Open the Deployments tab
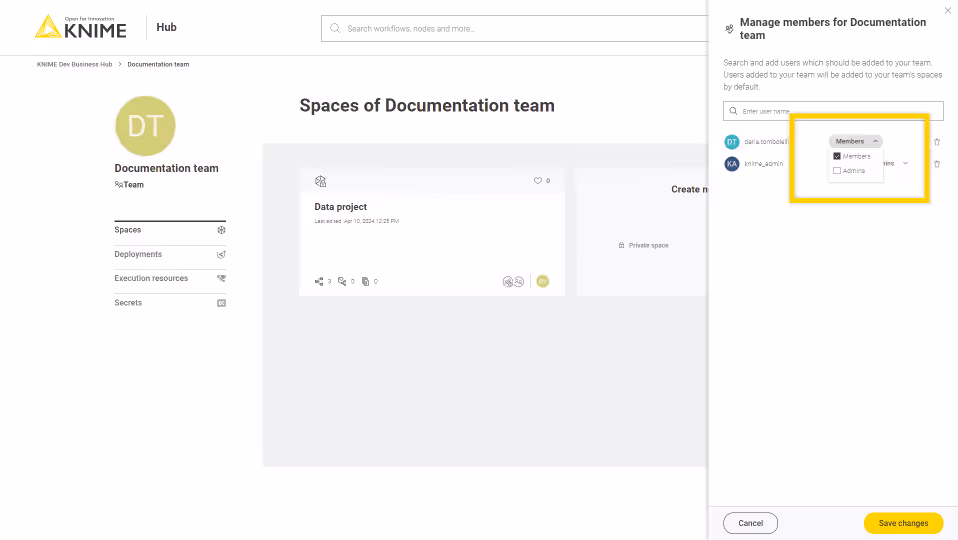 click(x=170, y=255)
